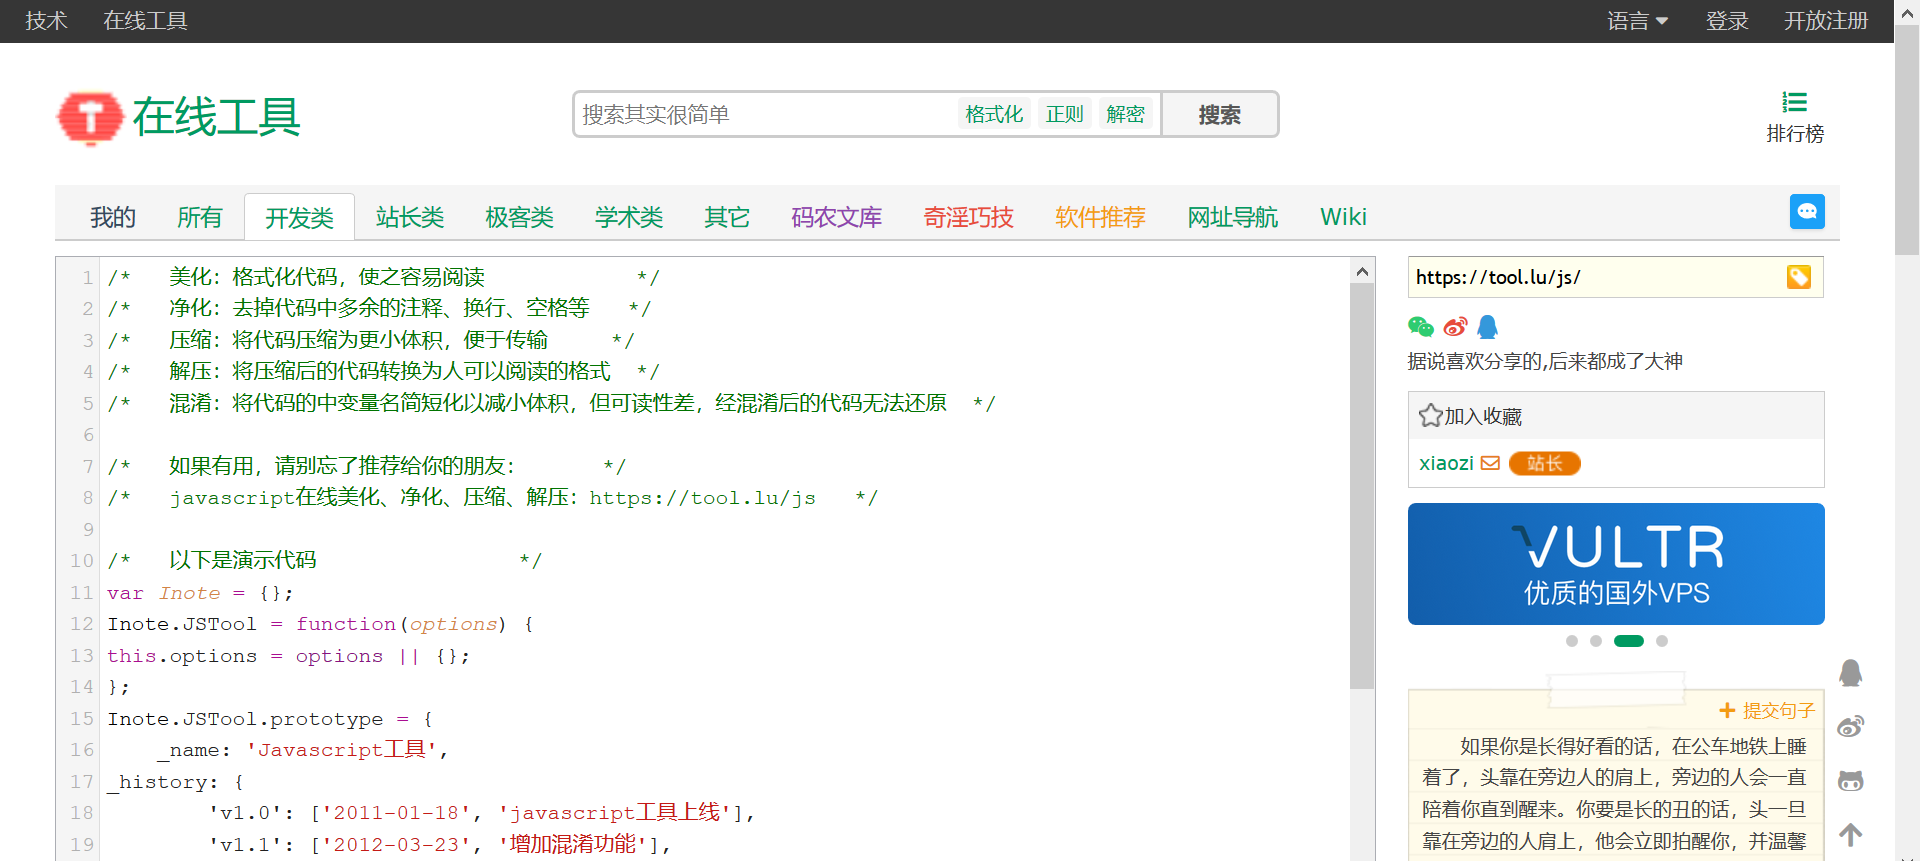Open the 码农文库 tab

point(836,217)
